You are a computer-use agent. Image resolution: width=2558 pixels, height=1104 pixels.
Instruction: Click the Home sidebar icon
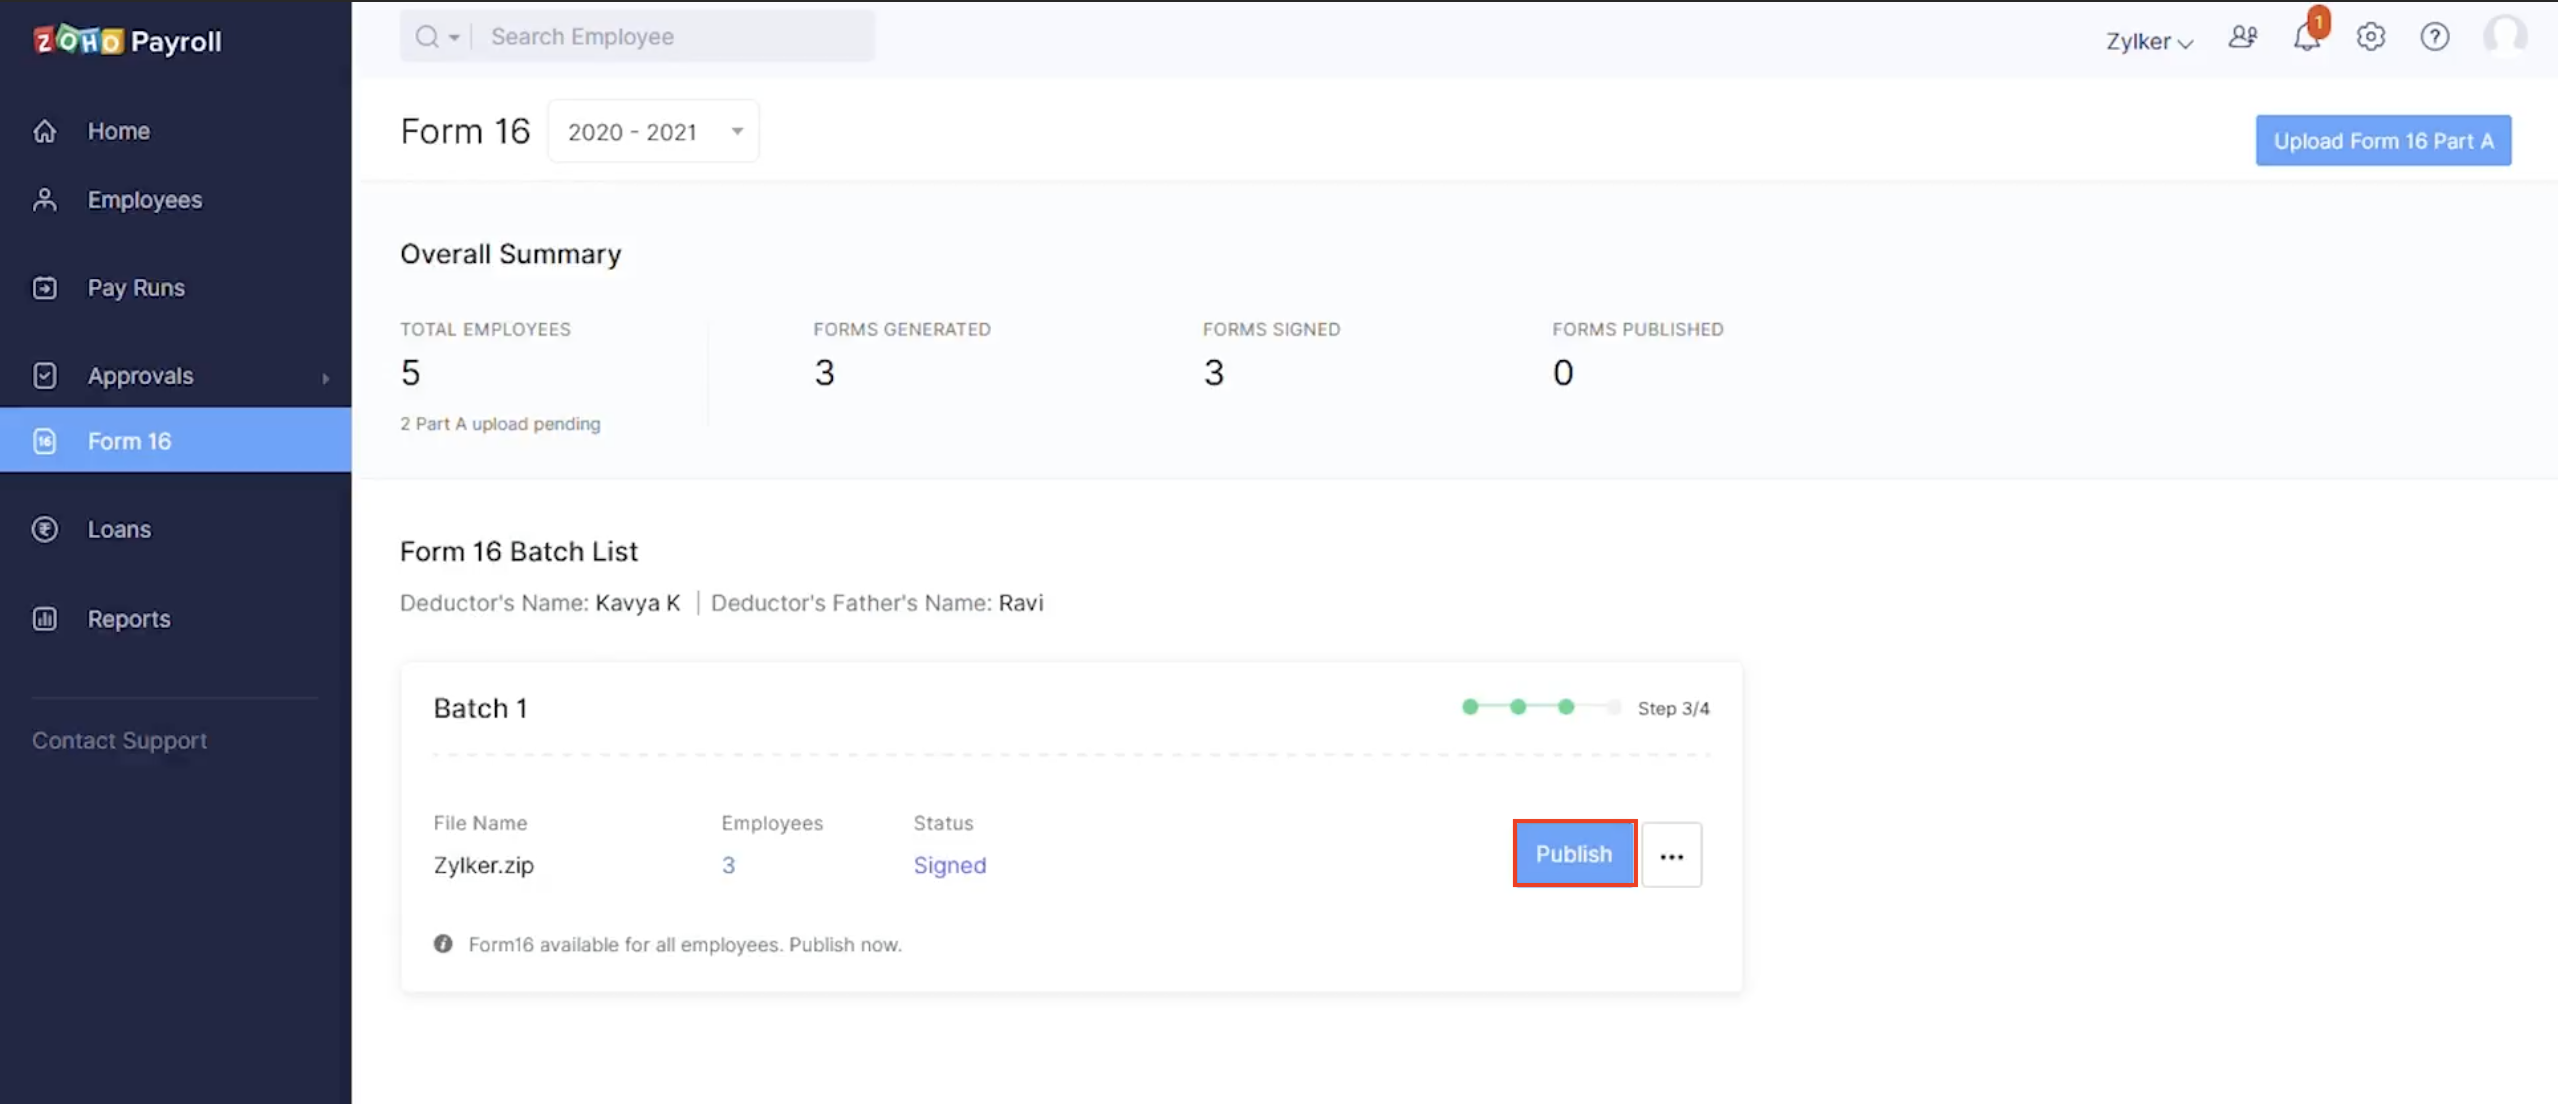[x=45, y=131]
